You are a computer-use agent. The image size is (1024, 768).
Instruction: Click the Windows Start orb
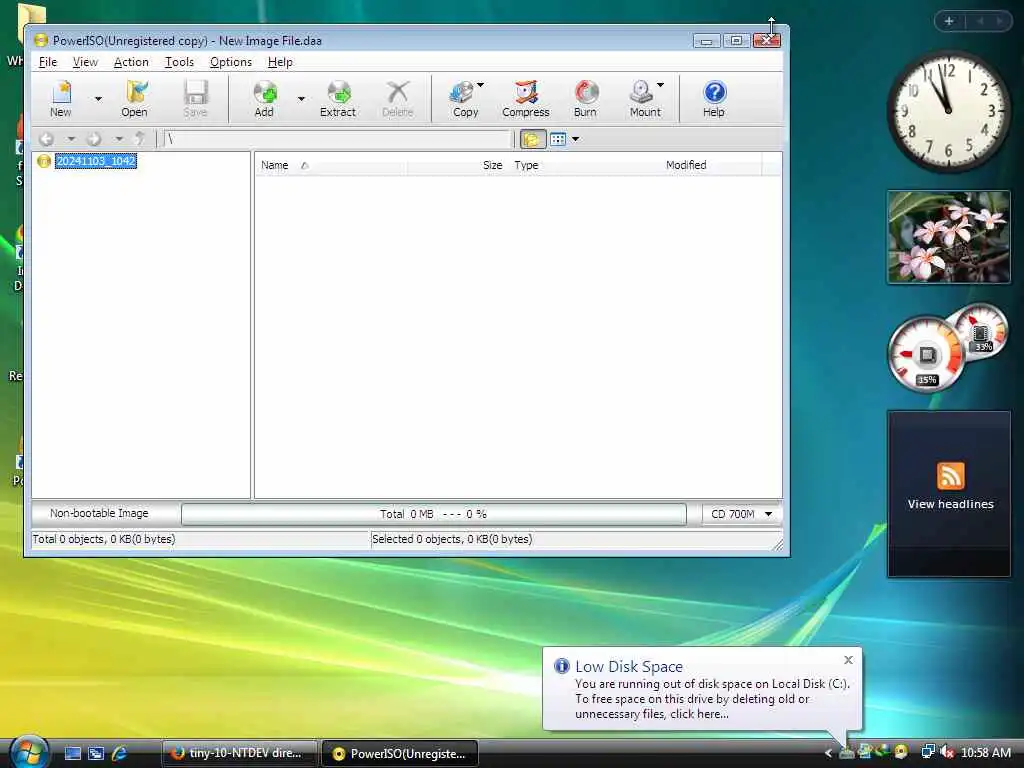27,752
